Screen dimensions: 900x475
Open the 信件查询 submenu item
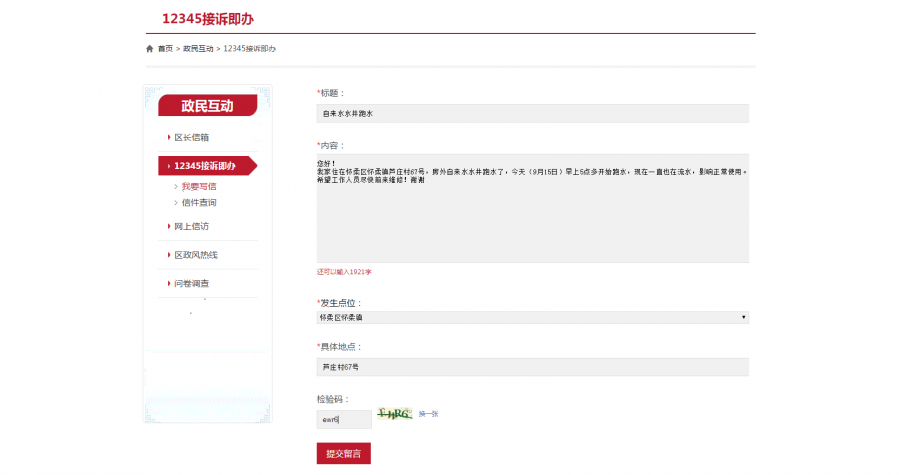coord(198,202)
